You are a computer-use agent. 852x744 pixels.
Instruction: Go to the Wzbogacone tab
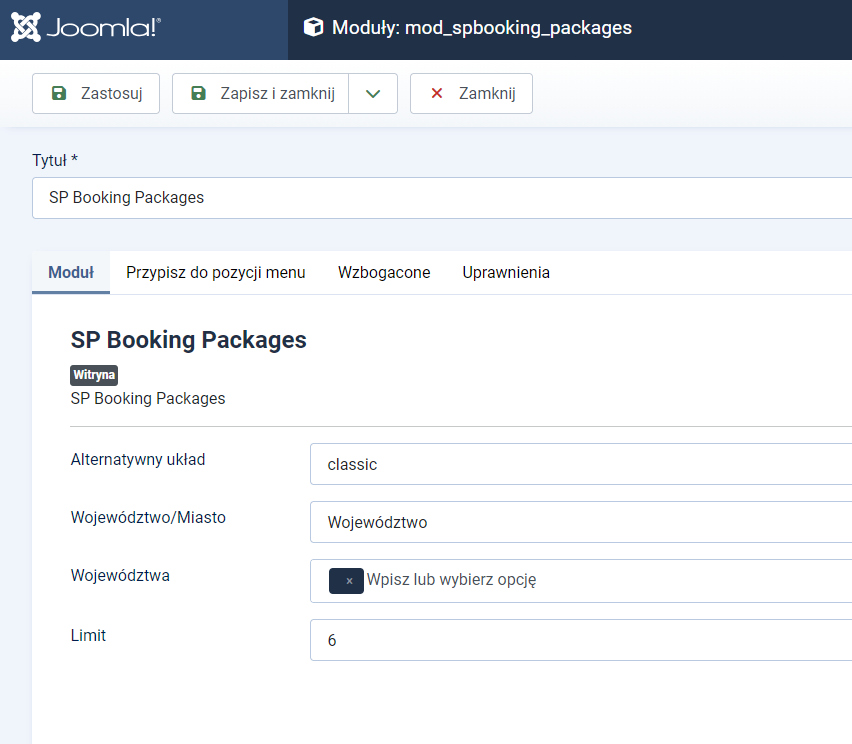click(x=384, y=273)
